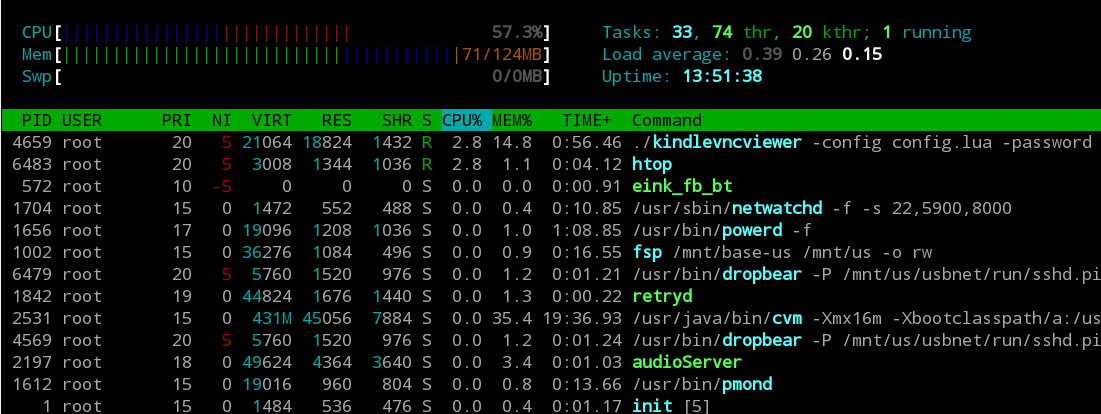Click the Uptime 13:51:38 readout
Screen dimensions: 1101x414
coord(682,76)
